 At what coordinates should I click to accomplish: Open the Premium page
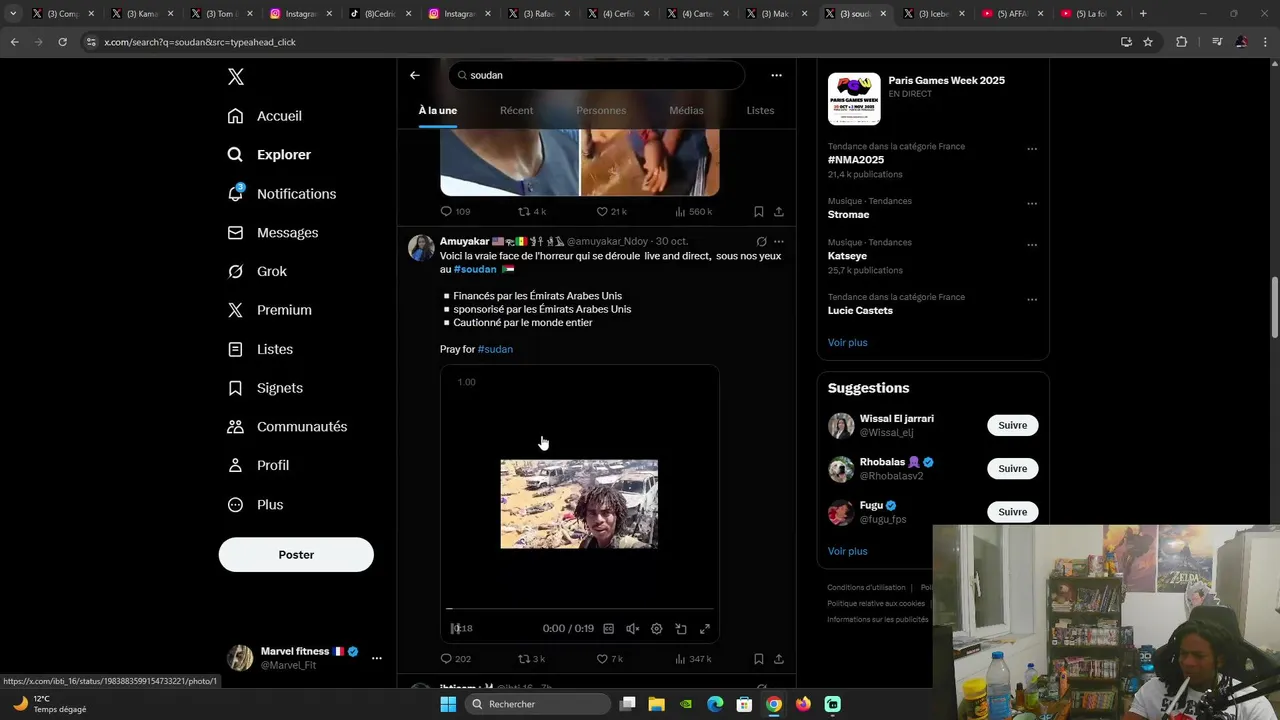coord(270,310)
